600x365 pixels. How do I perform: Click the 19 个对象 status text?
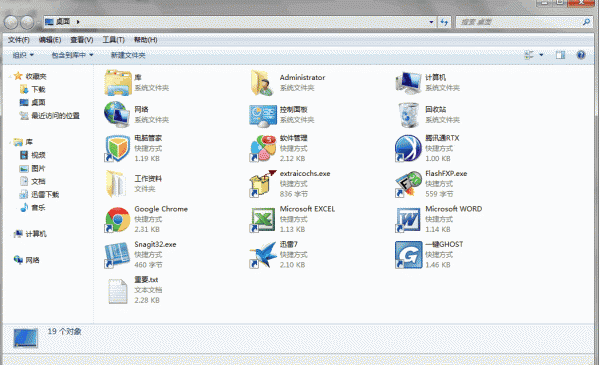[x=64, y=331]
